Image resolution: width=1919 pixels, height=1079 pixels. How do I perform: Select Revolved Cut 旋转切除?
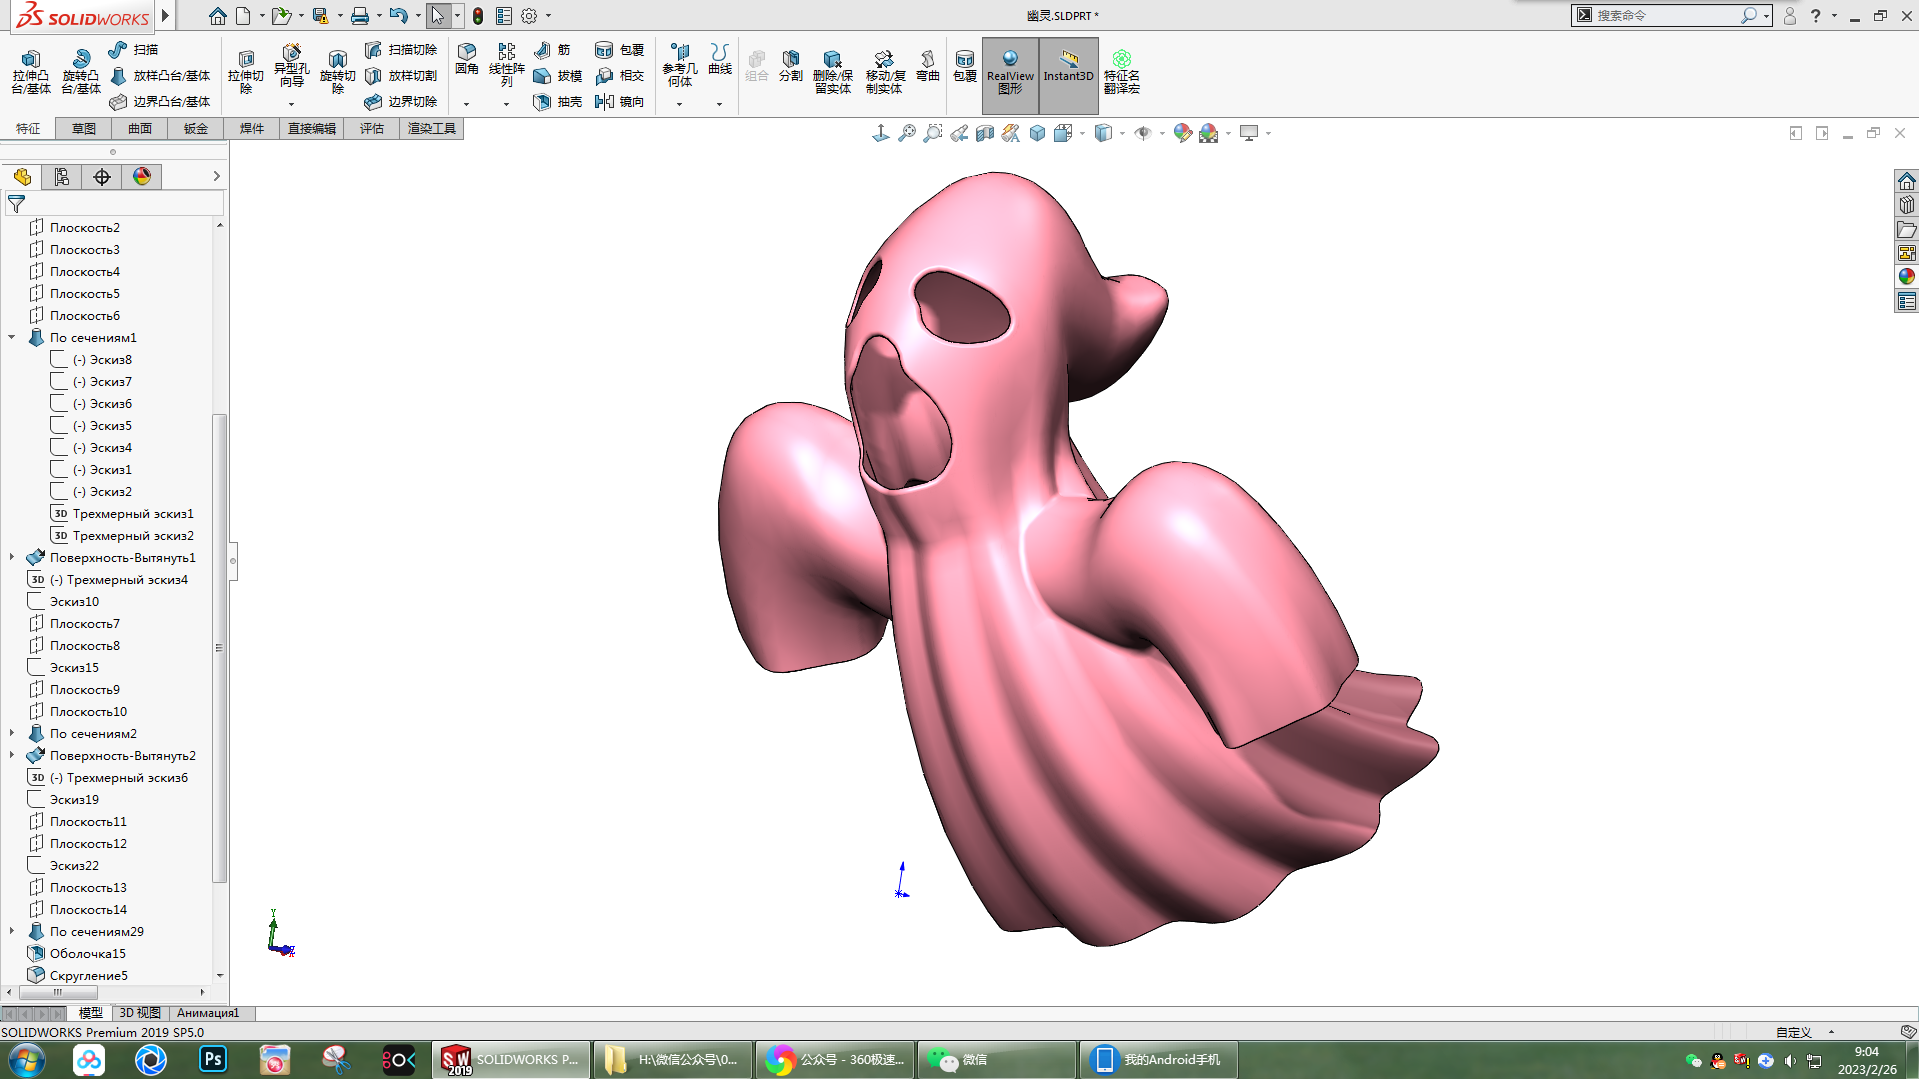click(x=337, y=72)
